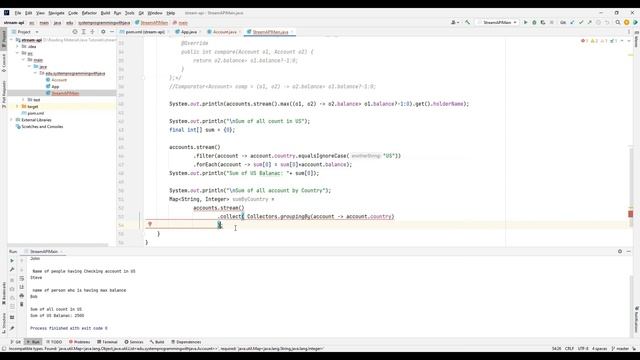Open the Navigate menu

56,13
